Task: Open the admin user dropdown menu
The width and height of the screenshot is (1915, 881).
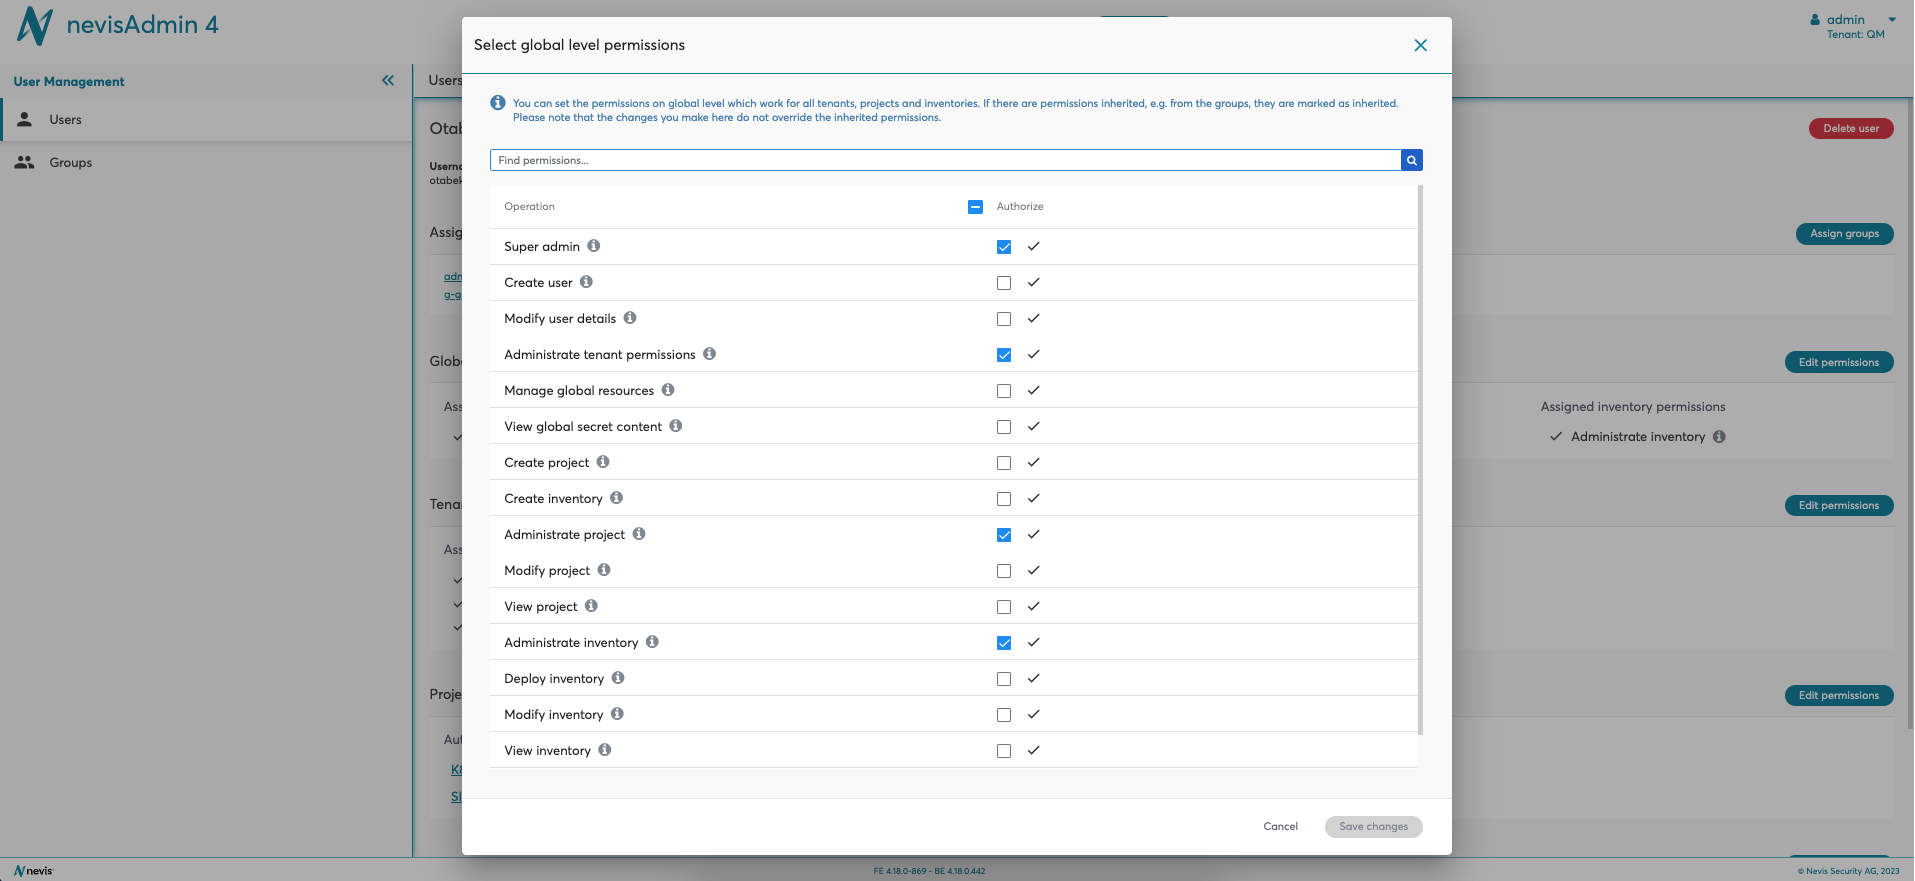Action: pyautogui.click(x=1854, y=20)
